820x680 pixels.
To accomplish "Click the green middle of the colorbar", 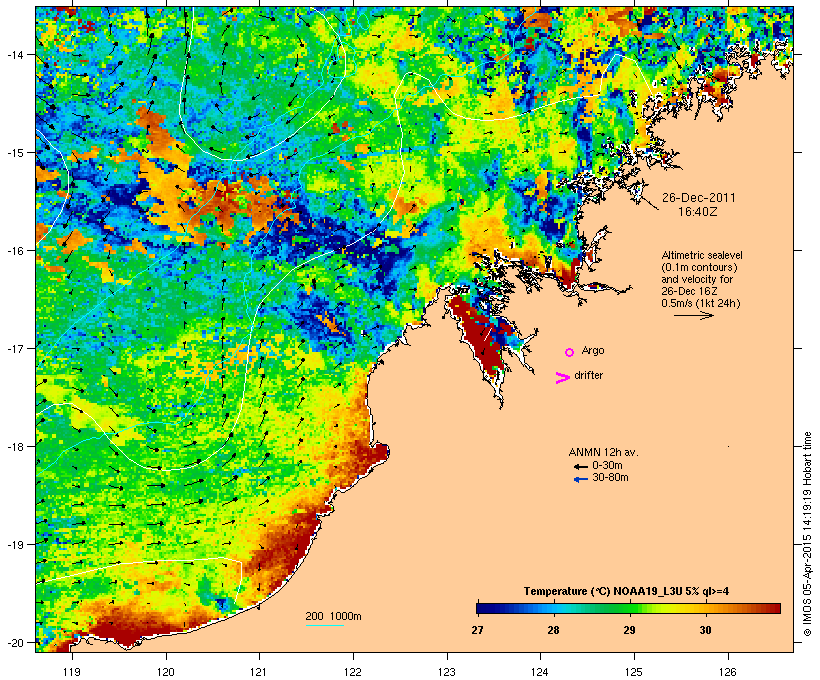I will [x=629, y=608].
